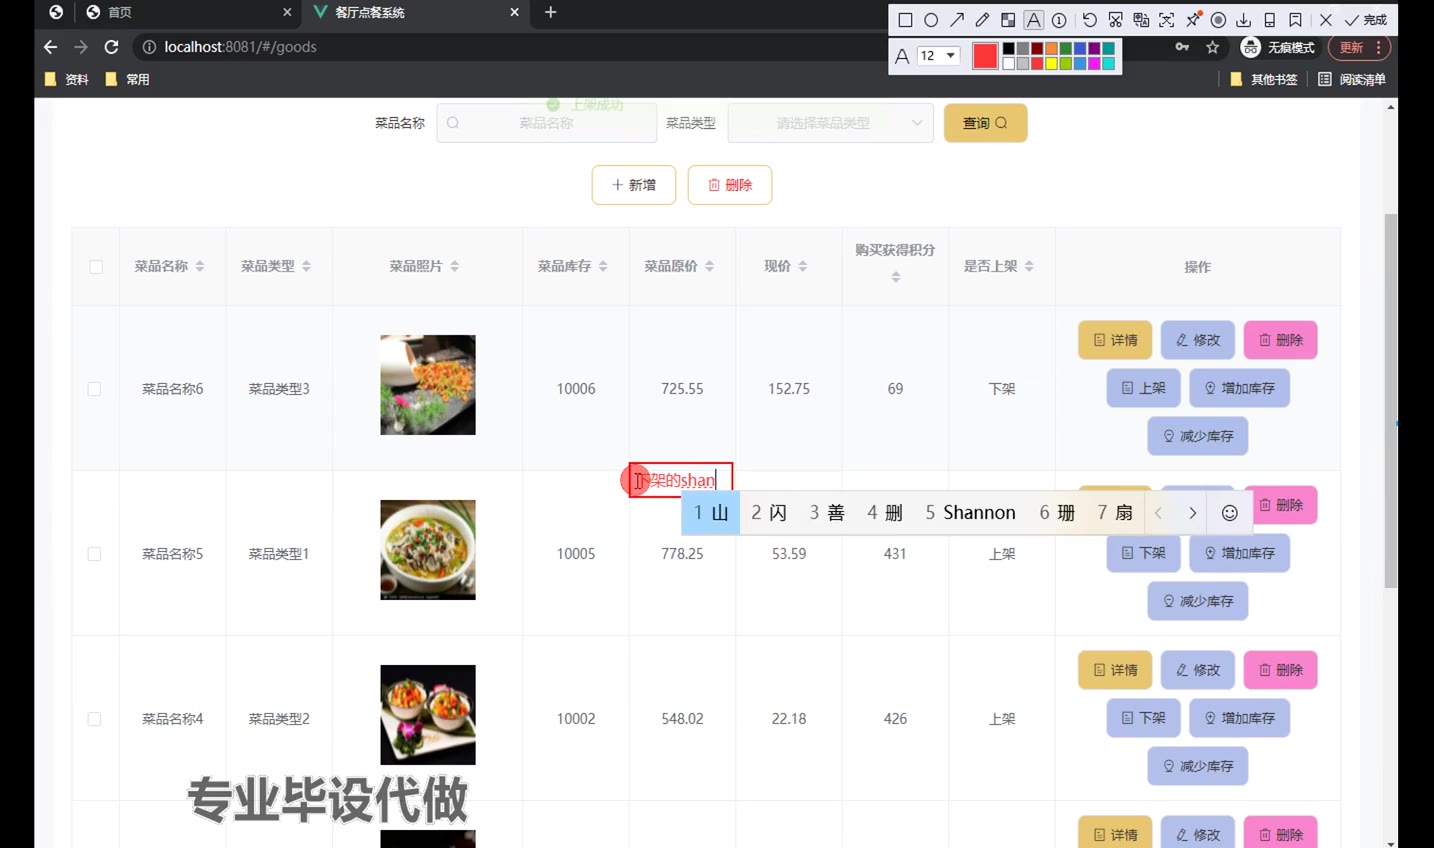The image size is (1434, 848).
Task: Open the 常用 bookmark folder
Action: pos(127,79)
